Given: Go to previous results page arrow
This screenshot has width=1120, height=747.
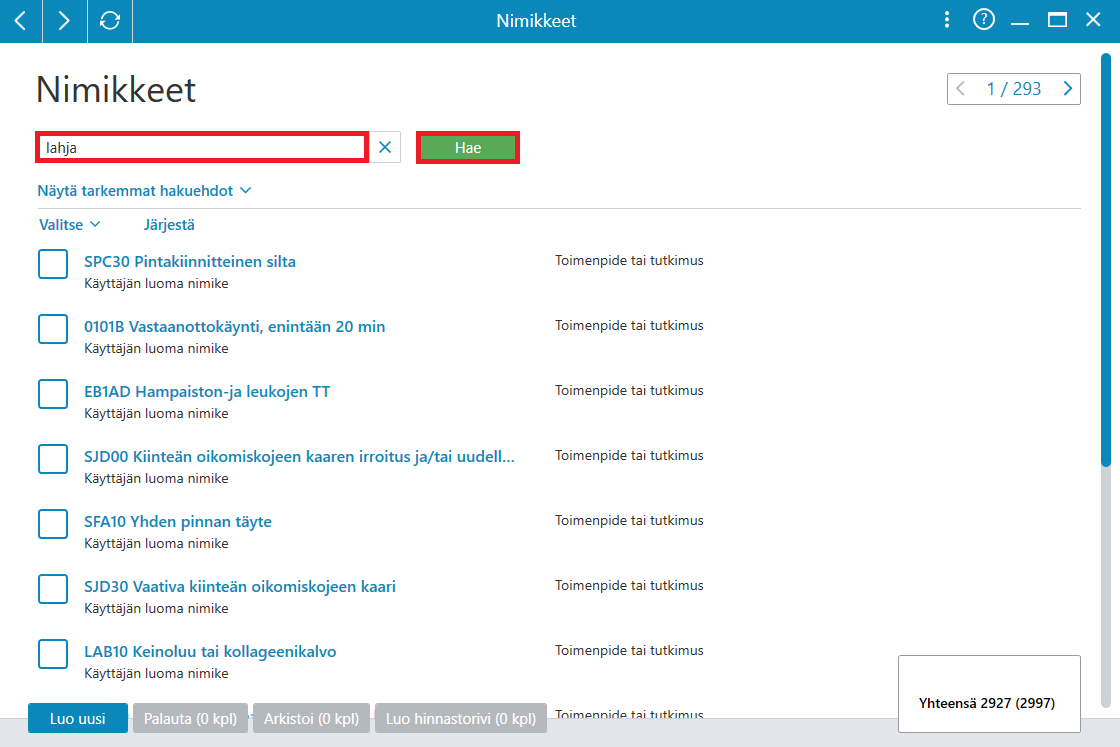Looking at the screenshot, I should [x=961, y=89].
